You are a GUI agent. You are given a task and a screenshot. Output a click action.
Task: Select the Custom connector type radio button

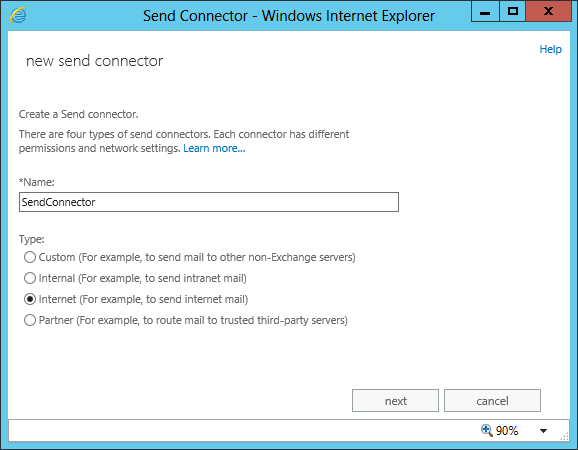[x=30, y=257]
